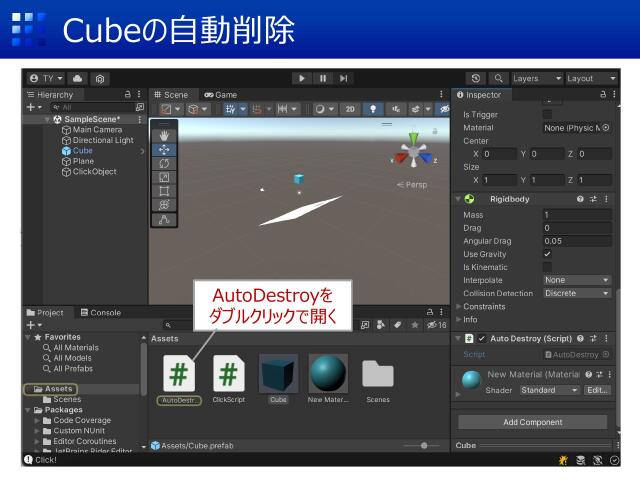Switch to the Console tab
The image size is (640, 480).
coord(100,312)
